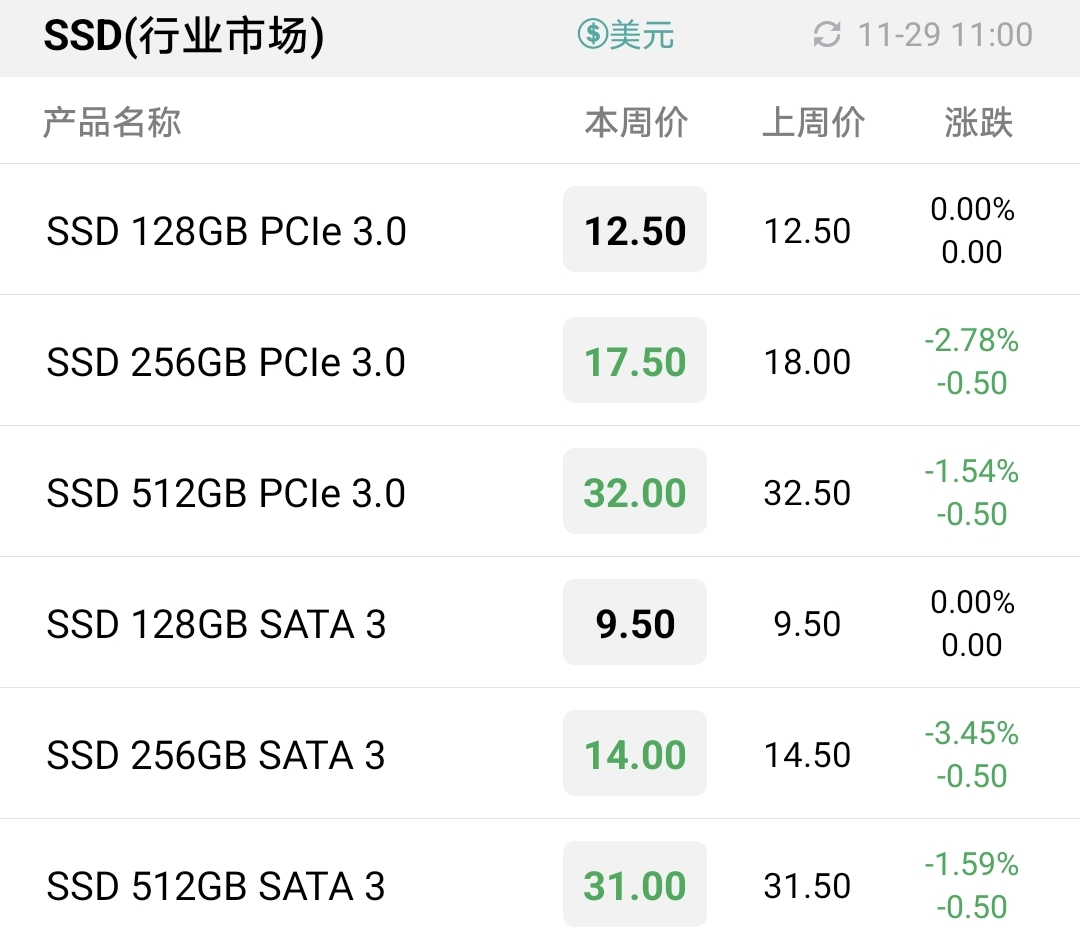Open the SSD 256GB SATA 3 row

[540, 753]
